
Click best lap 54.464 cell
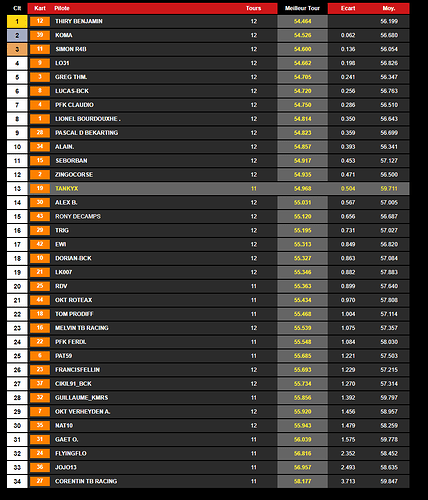point(302,21)
